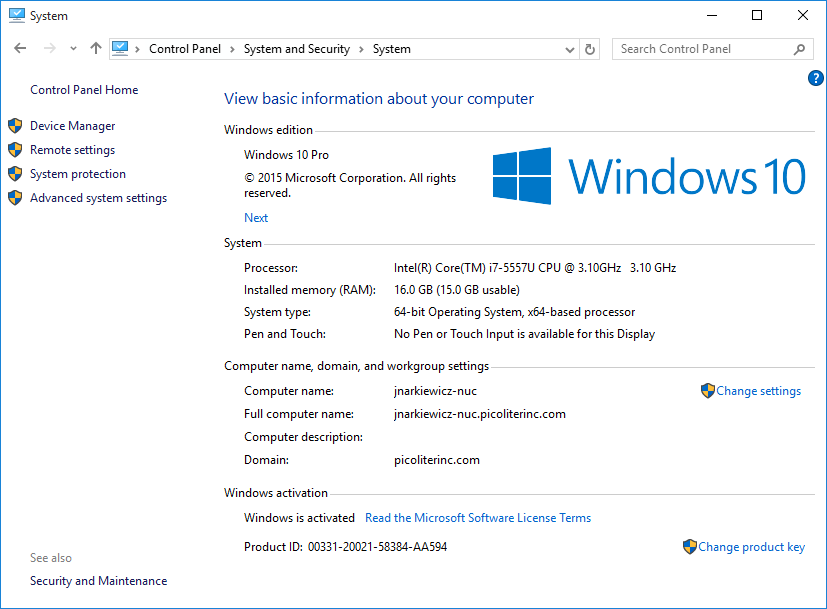Navigate to Control Panel breadcrumb

pyautogui.click(x=185, y=48)
